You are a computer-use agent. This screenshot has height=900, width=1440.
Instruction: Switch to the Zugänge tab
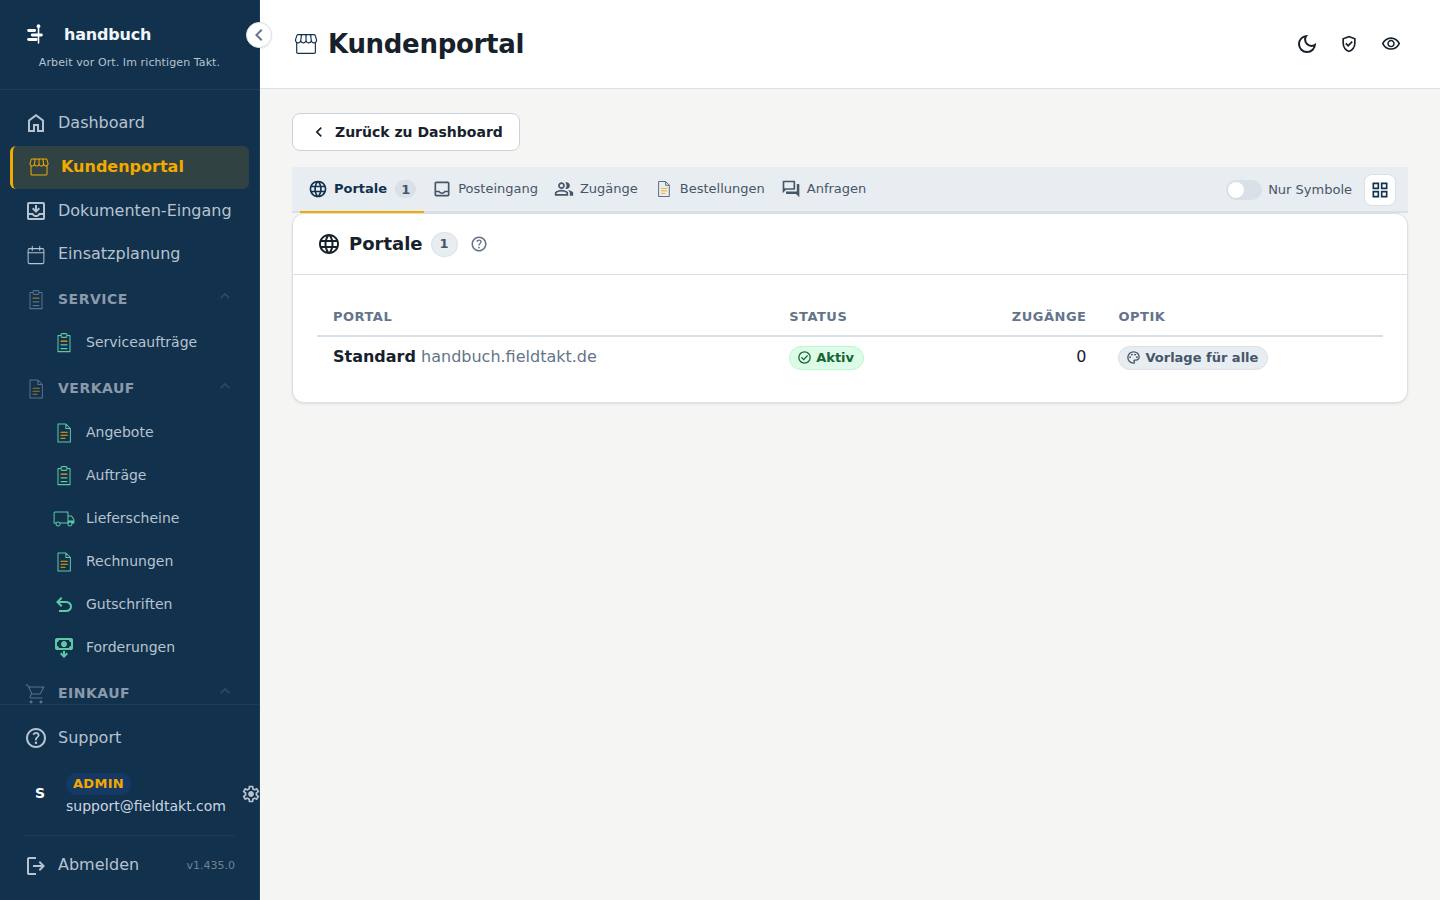596,189
